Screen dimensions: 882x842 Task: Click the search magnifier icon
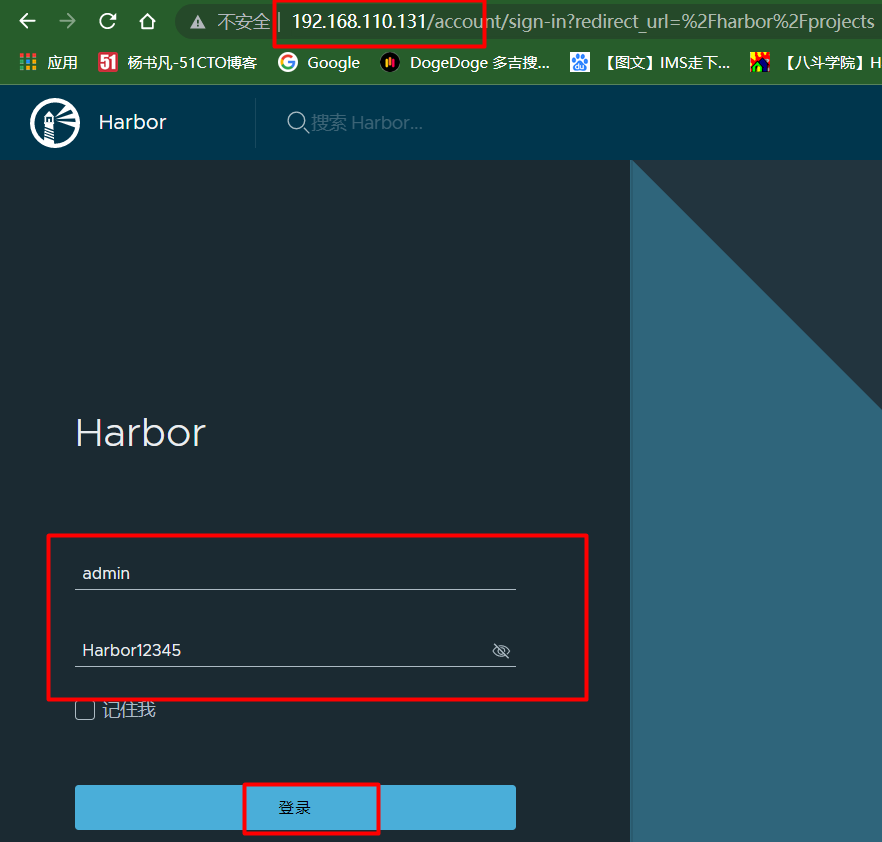click(x=297, y=122)
